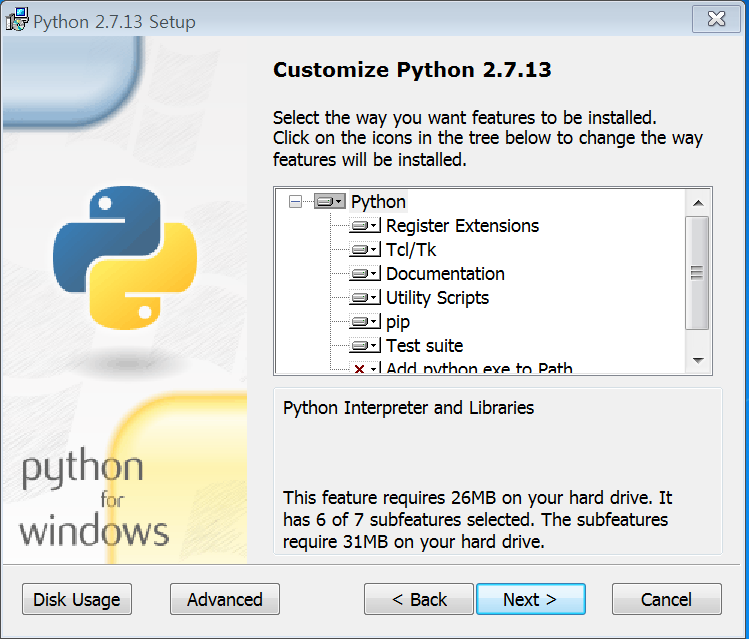Click the feature tree scroll-up arrow
This screenshot has width=749, height=639.
pyautogui.click(x=698, y=203)
